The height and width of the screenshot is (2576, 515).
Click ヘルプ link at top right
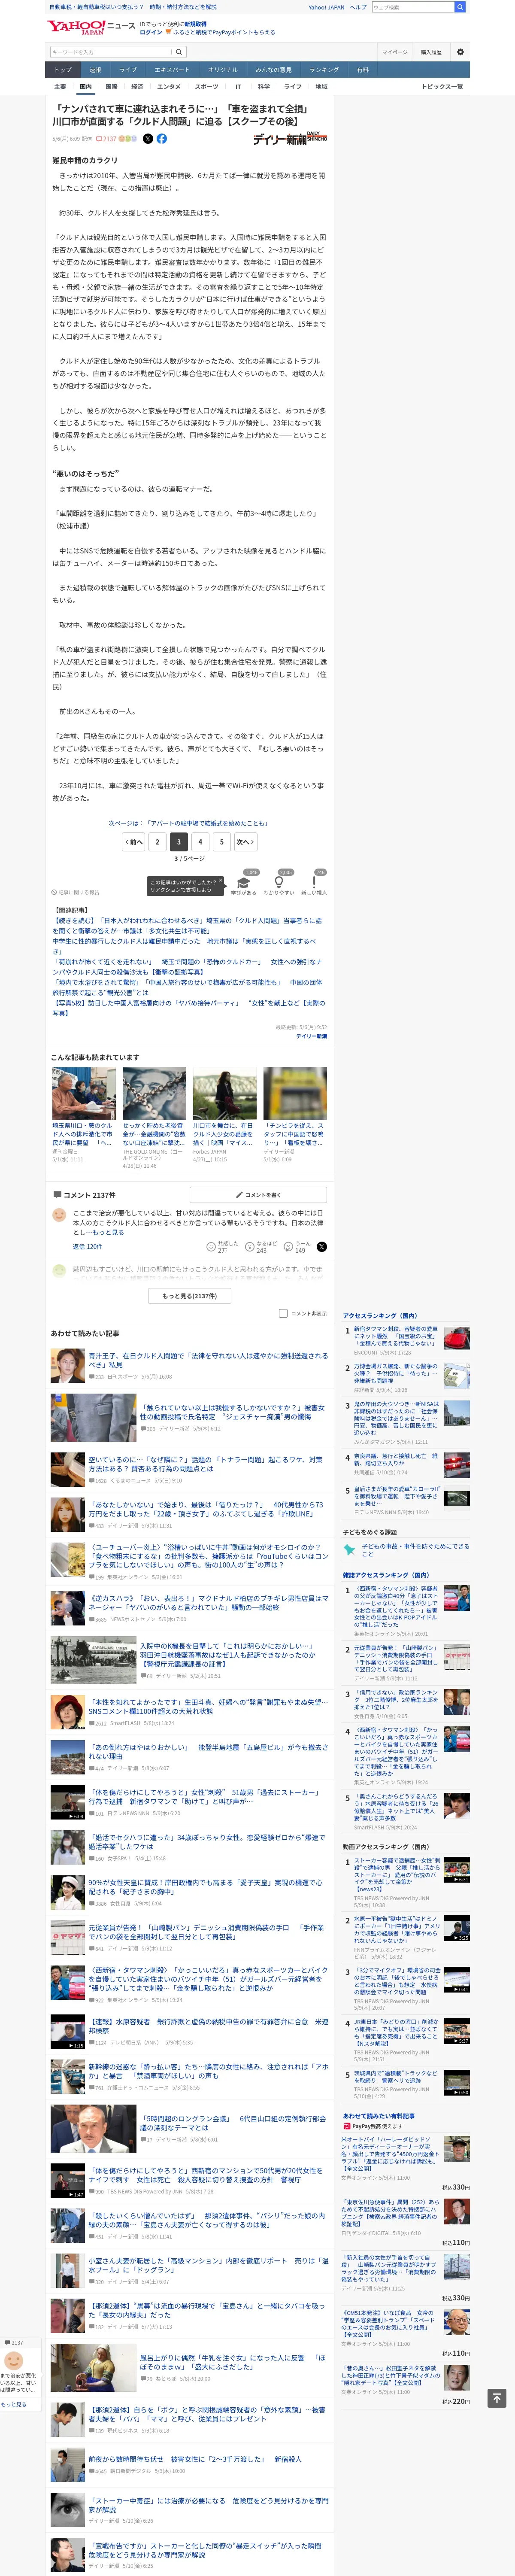tap(358, 7)
